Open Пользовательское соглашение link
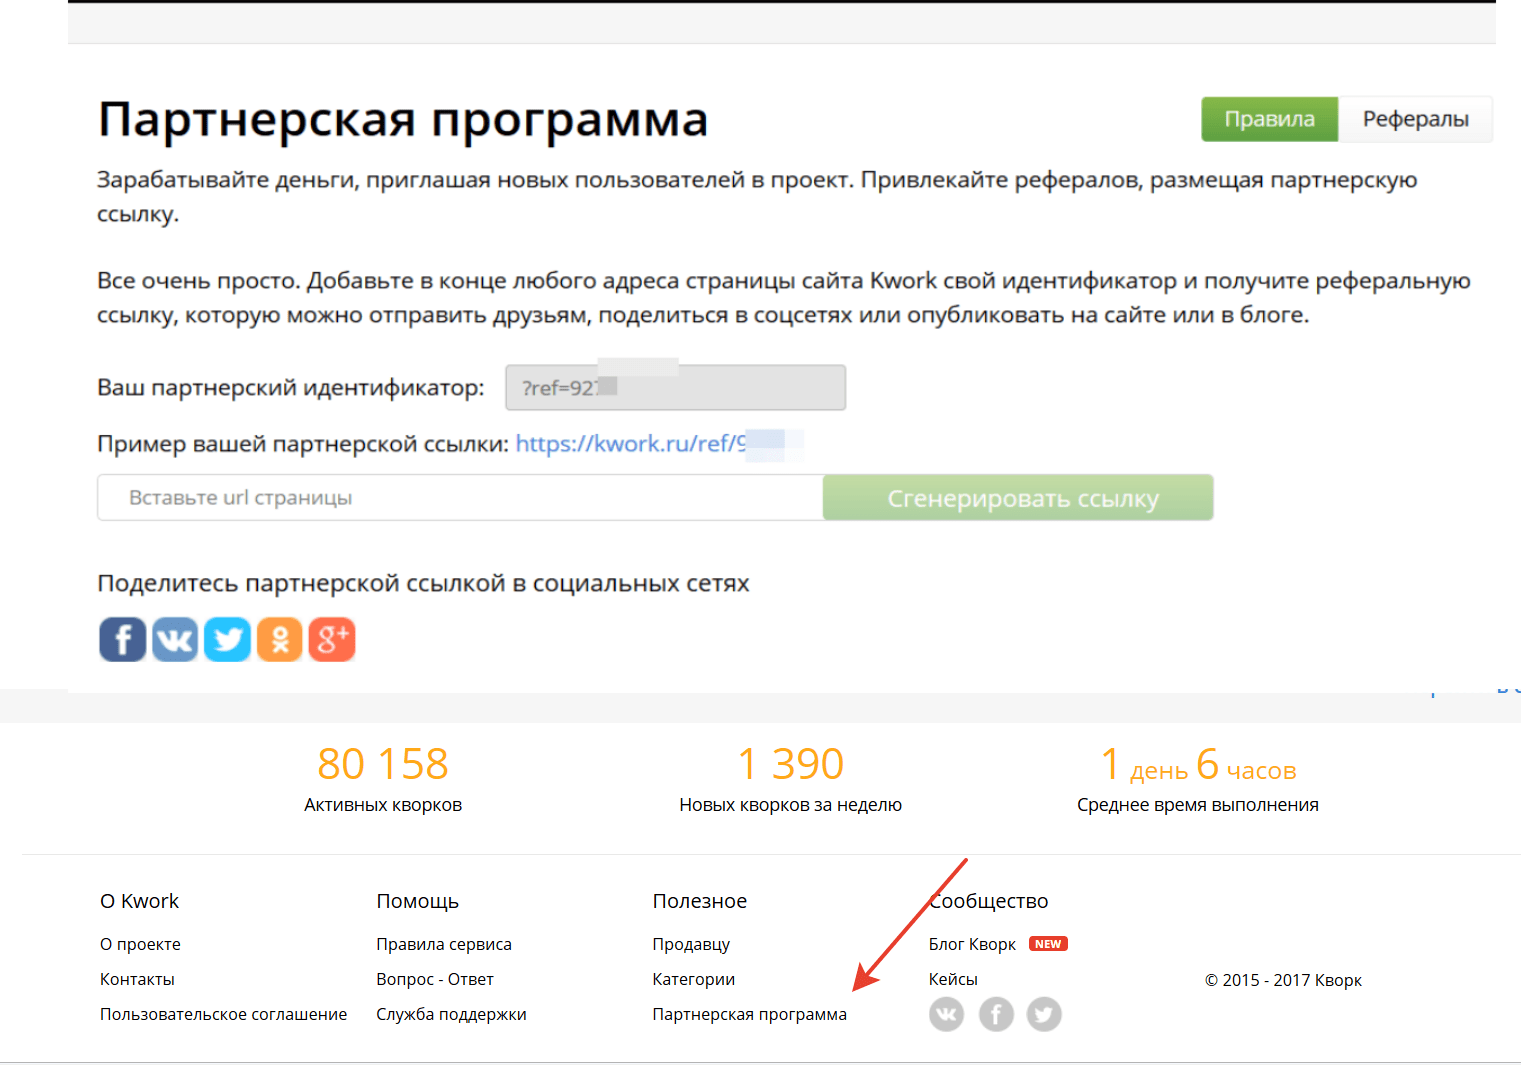This screenshot has height=1065, width=1521. click(x=223, y=1014)
